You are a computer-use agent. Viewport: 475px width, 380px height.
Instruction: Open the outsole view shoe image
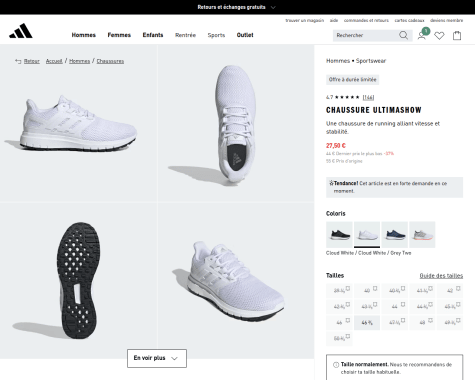tap(78, 281)
